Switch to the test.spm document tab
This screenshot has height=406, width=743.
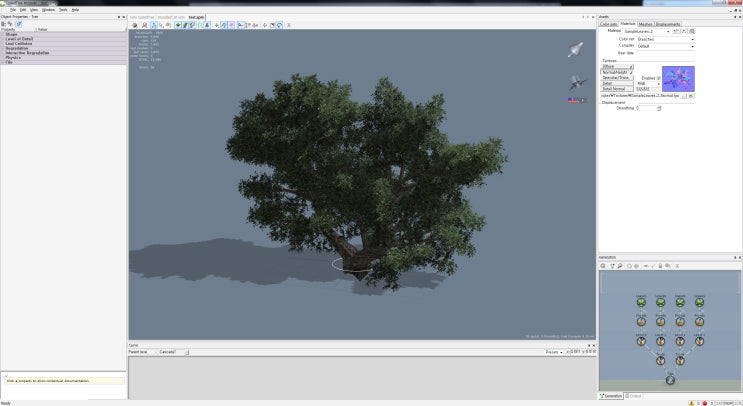(x=196, y=17)
